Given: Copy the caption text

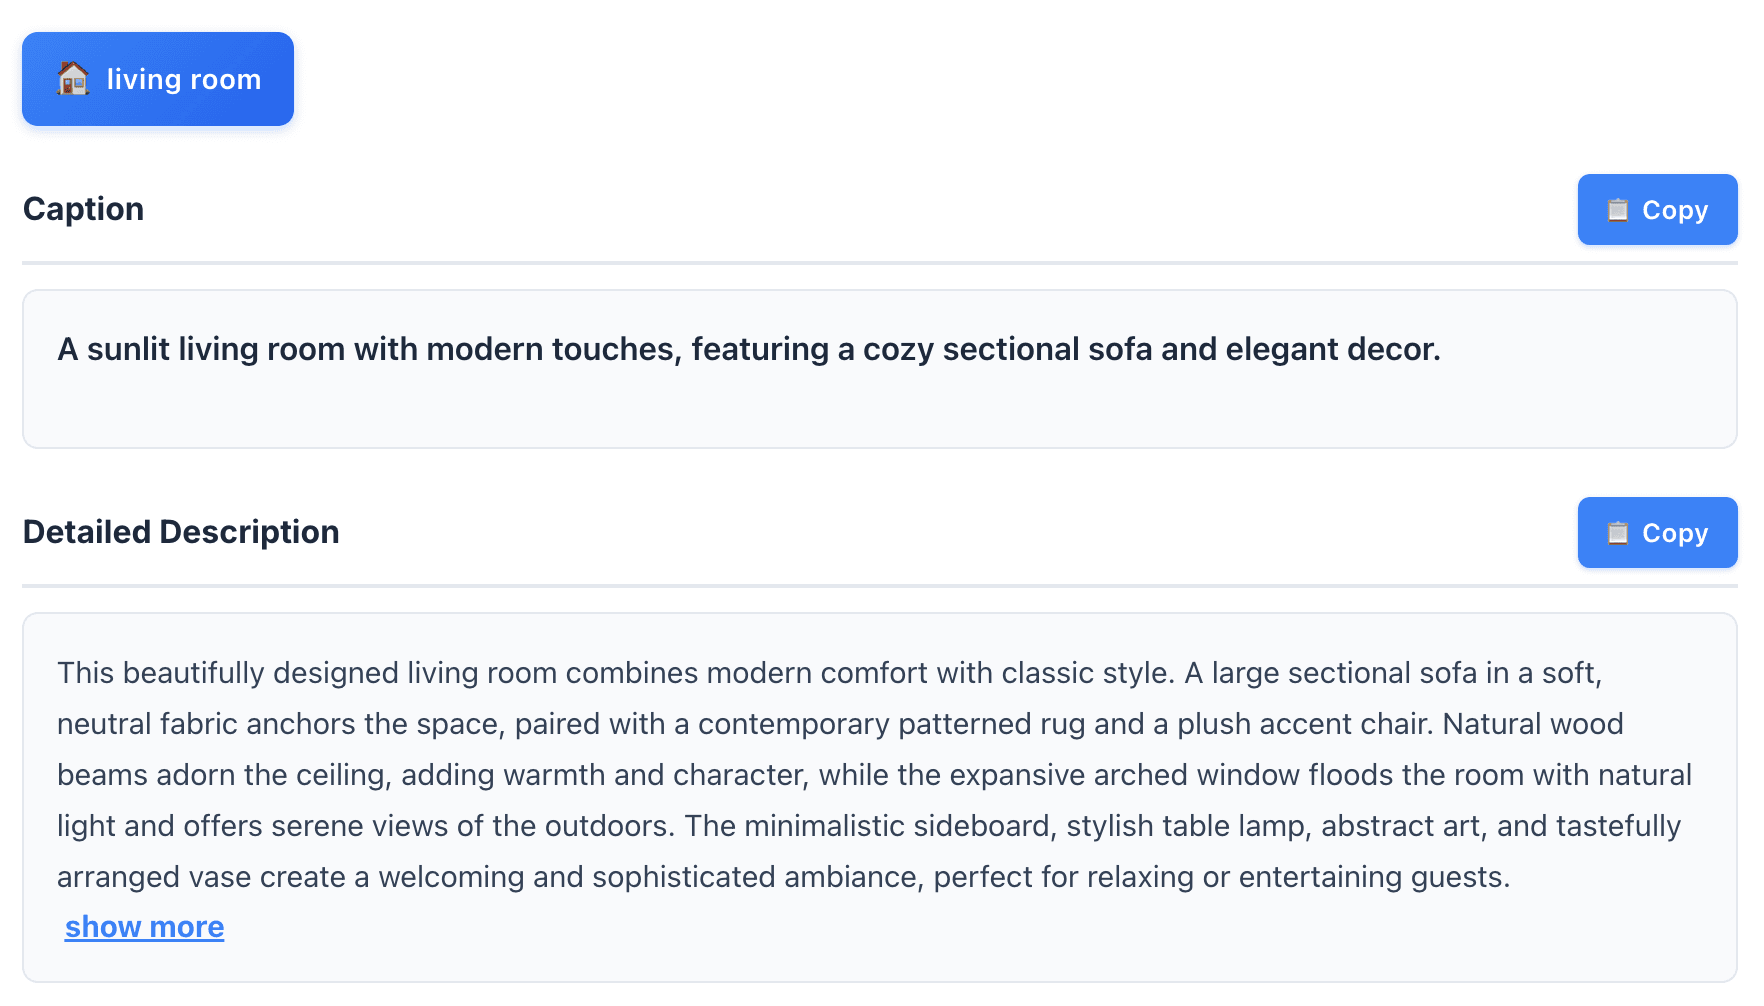Looking at the screenshot, I should (x=1657, y=210).
